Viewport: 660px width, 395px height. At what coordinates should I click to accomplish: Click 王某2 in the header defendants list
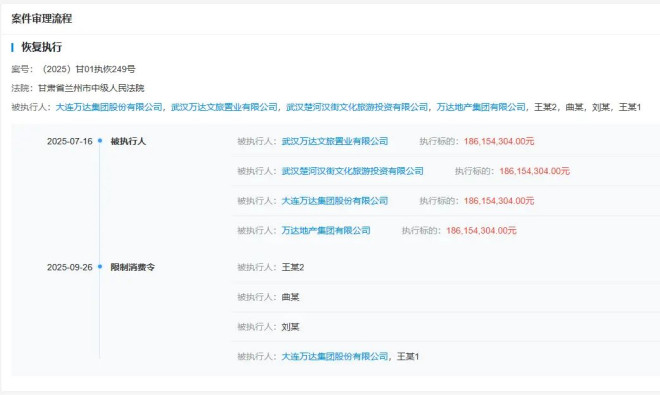(x=546, y=107)
